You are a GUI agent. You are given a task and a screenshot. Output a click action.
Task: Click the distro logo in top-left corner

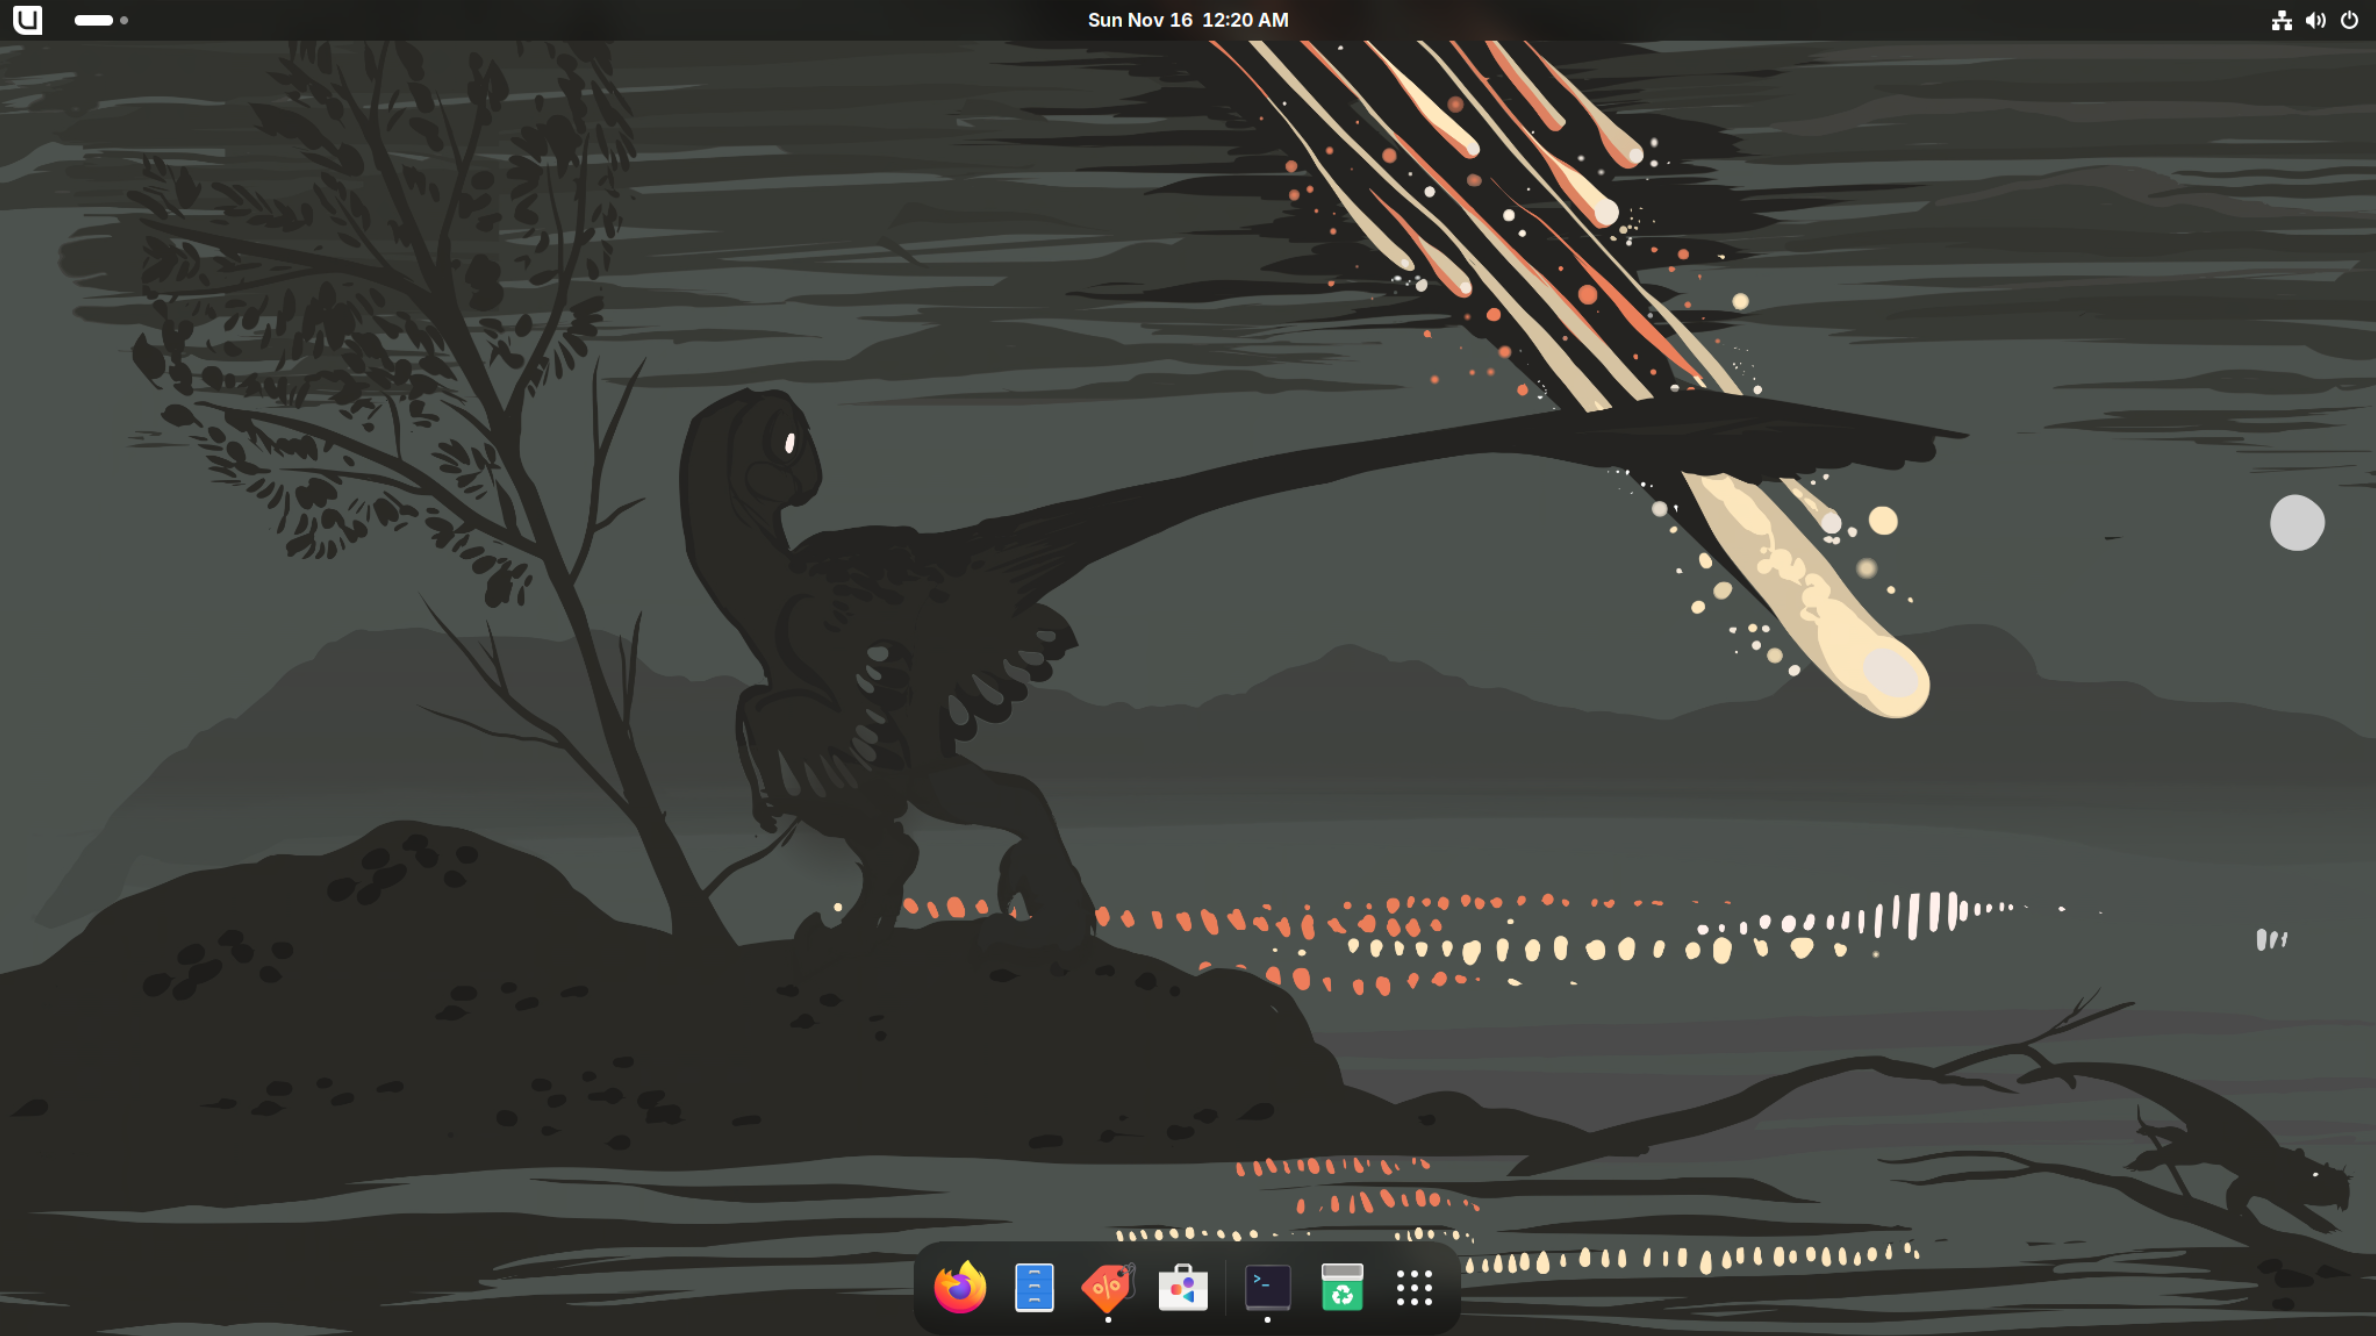(x=28, y=20)
